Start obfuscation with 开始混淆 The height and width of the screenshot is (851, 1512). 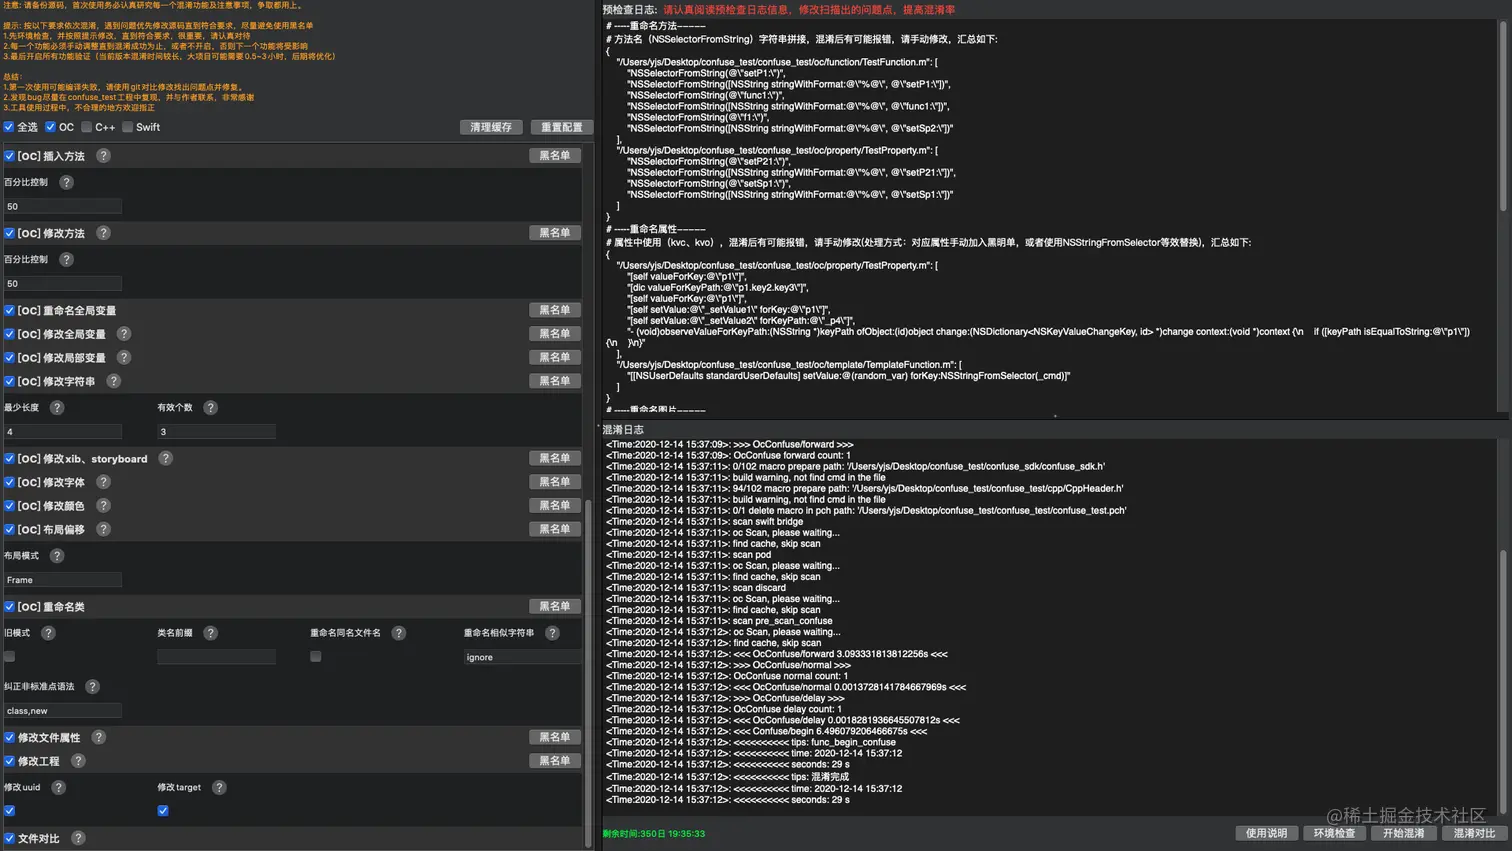tap(1403, 833)
